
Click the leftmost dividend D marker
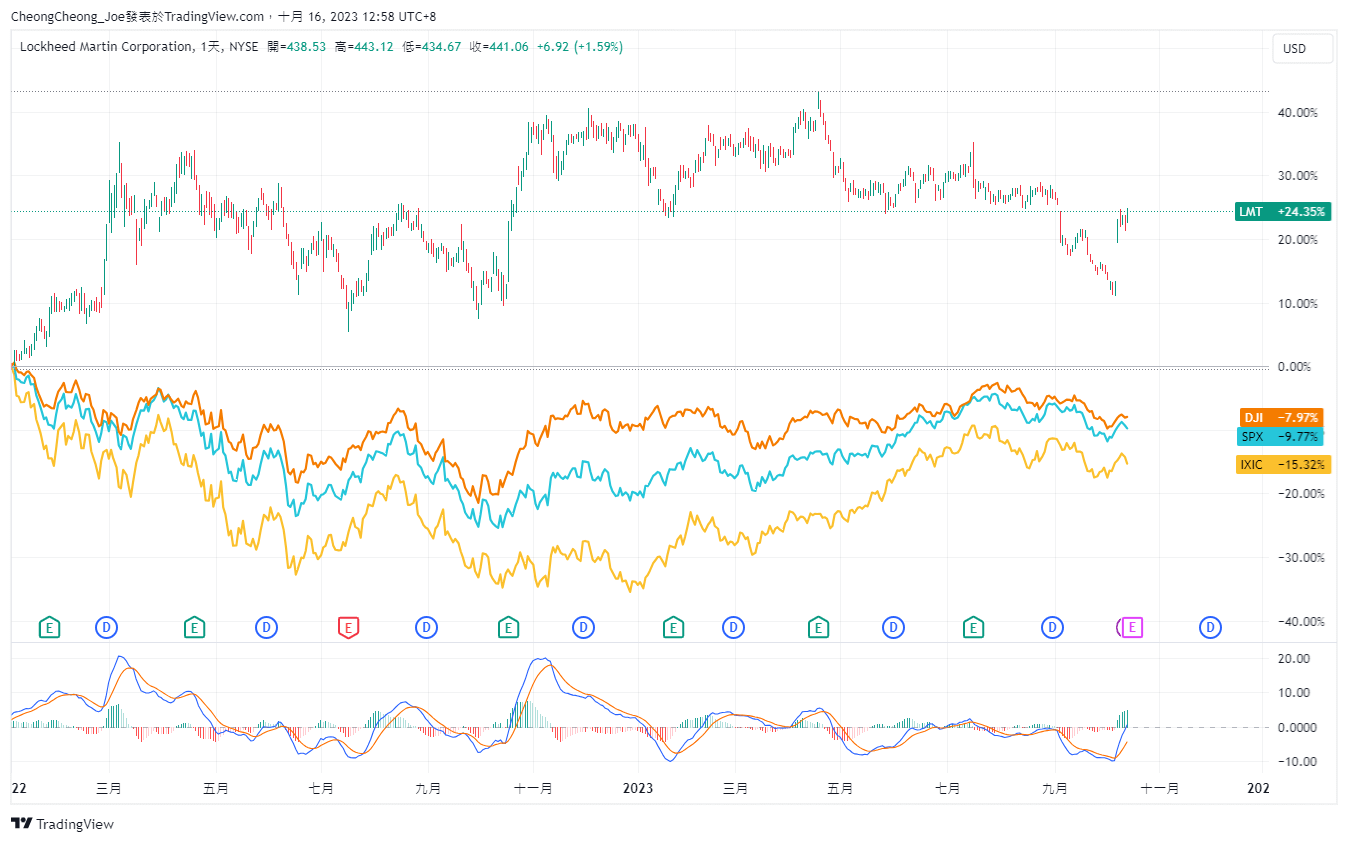[106, 627]
